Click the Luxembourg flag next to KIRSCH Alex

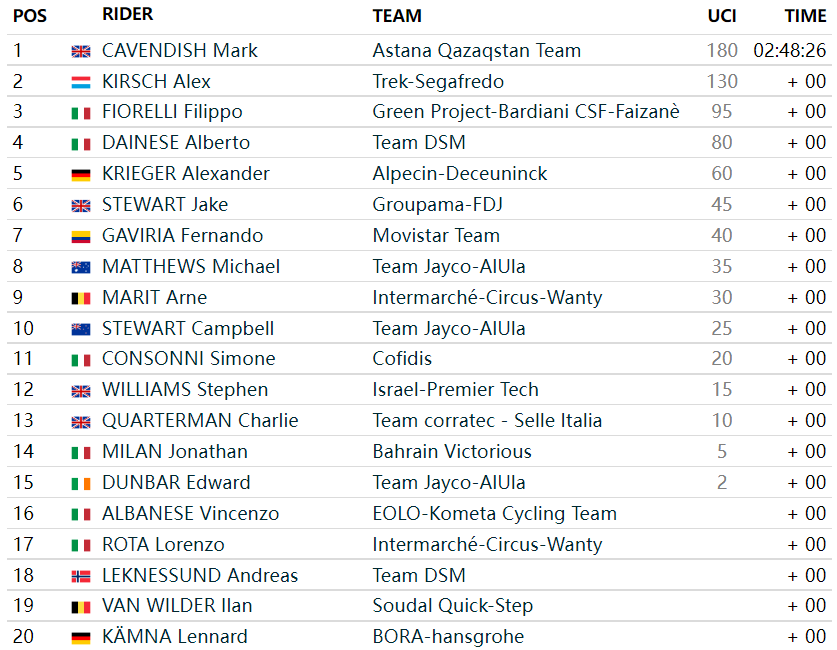click(81, 82)
